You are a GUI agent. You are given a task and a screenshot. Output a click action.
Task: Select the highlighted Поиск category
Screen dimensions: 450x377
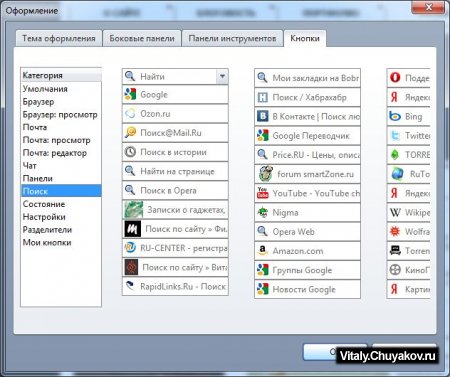[61, 191]
